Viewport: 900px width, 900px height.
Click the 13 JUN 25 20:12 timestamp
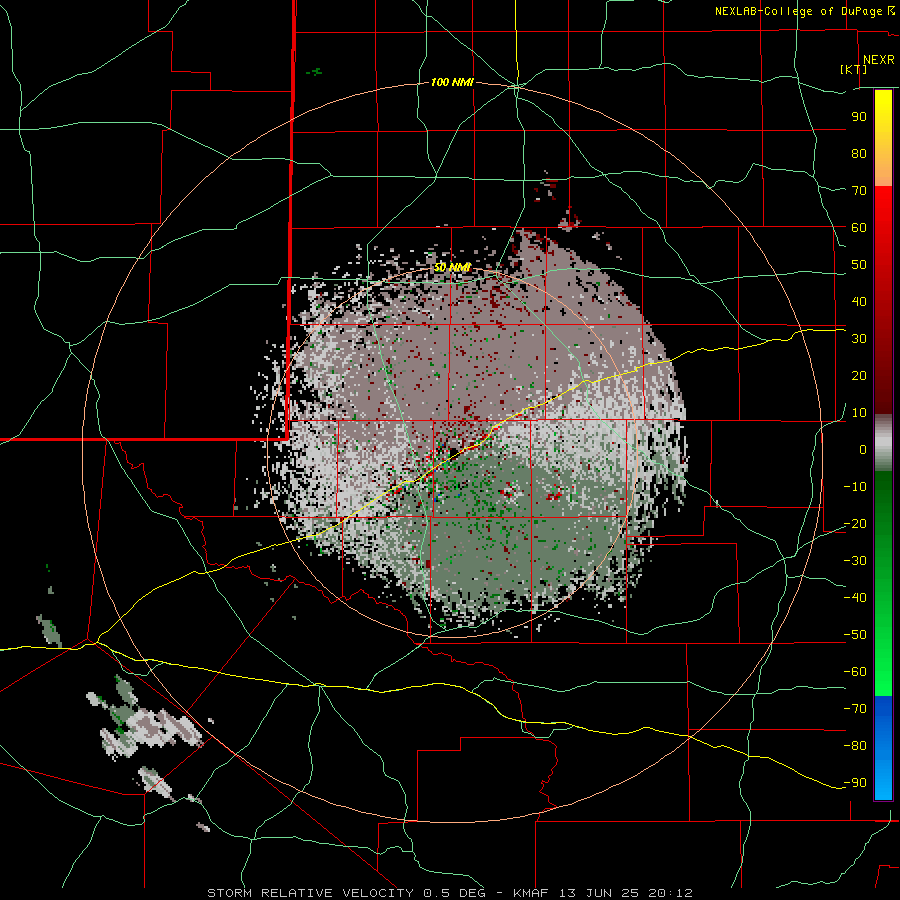(626, 893)
